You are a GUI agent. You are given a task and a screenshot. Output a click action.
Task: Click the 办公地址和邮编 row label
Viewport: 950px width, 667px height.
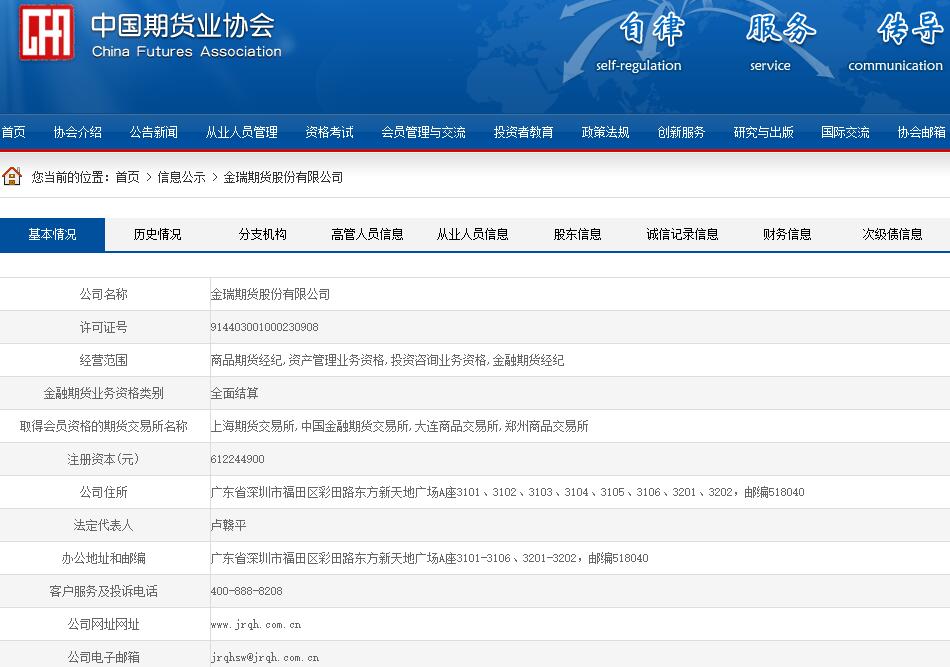click(x=104, y=558)
